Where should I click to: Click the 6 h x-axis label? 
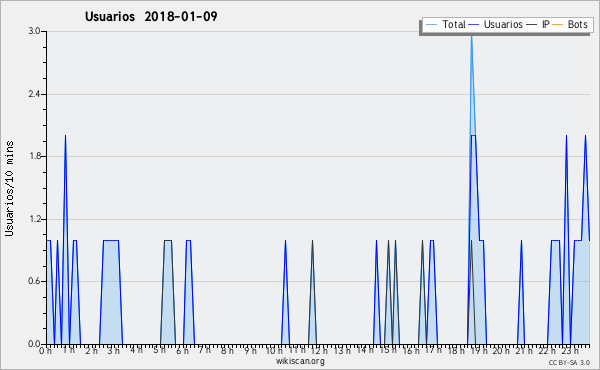coord(182,350)
